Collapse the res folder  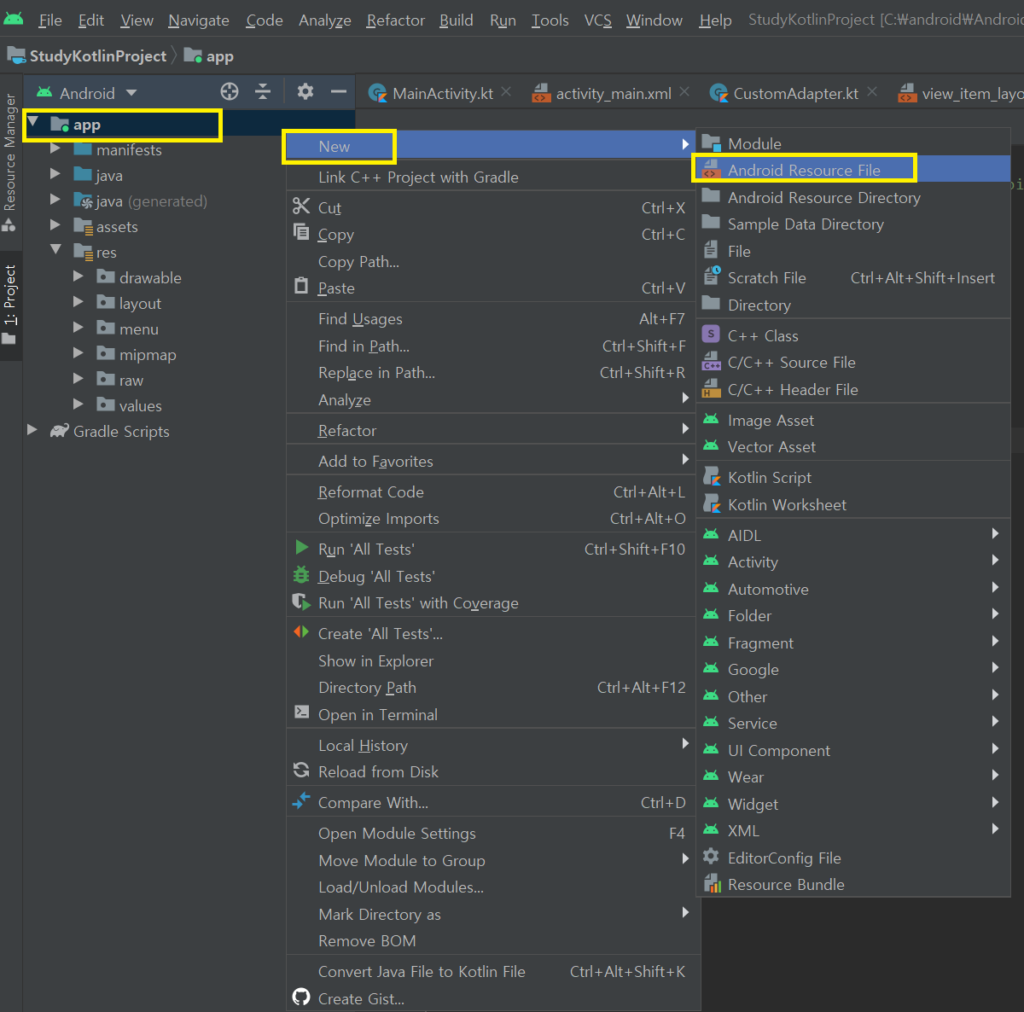click(56, 252)
